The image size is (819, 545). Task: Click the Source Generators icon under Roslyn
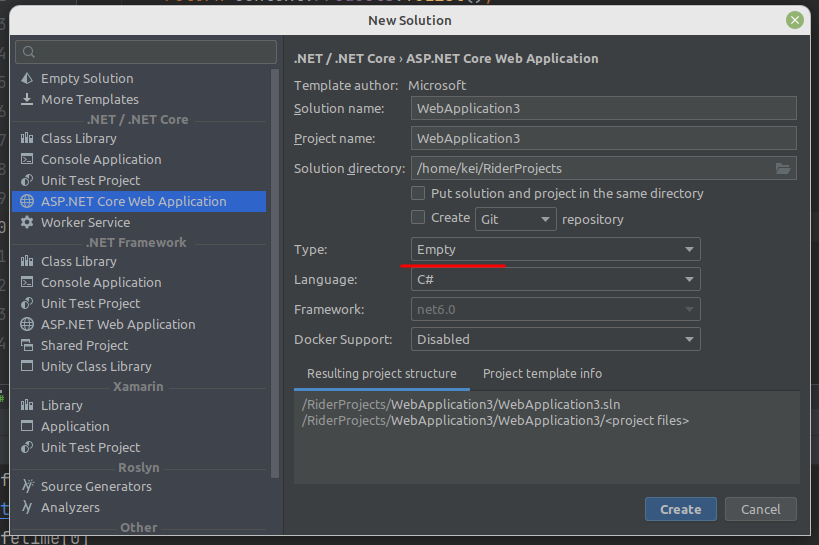tap(27, 486)
